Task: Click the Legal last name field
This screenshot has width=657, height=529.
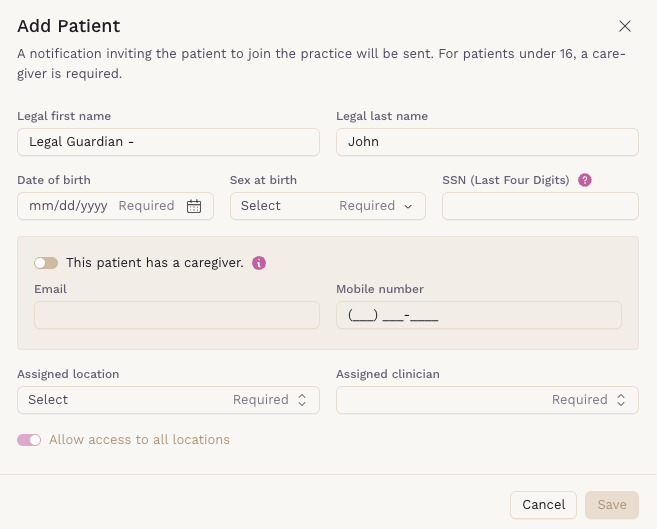Action: (487, 142)
